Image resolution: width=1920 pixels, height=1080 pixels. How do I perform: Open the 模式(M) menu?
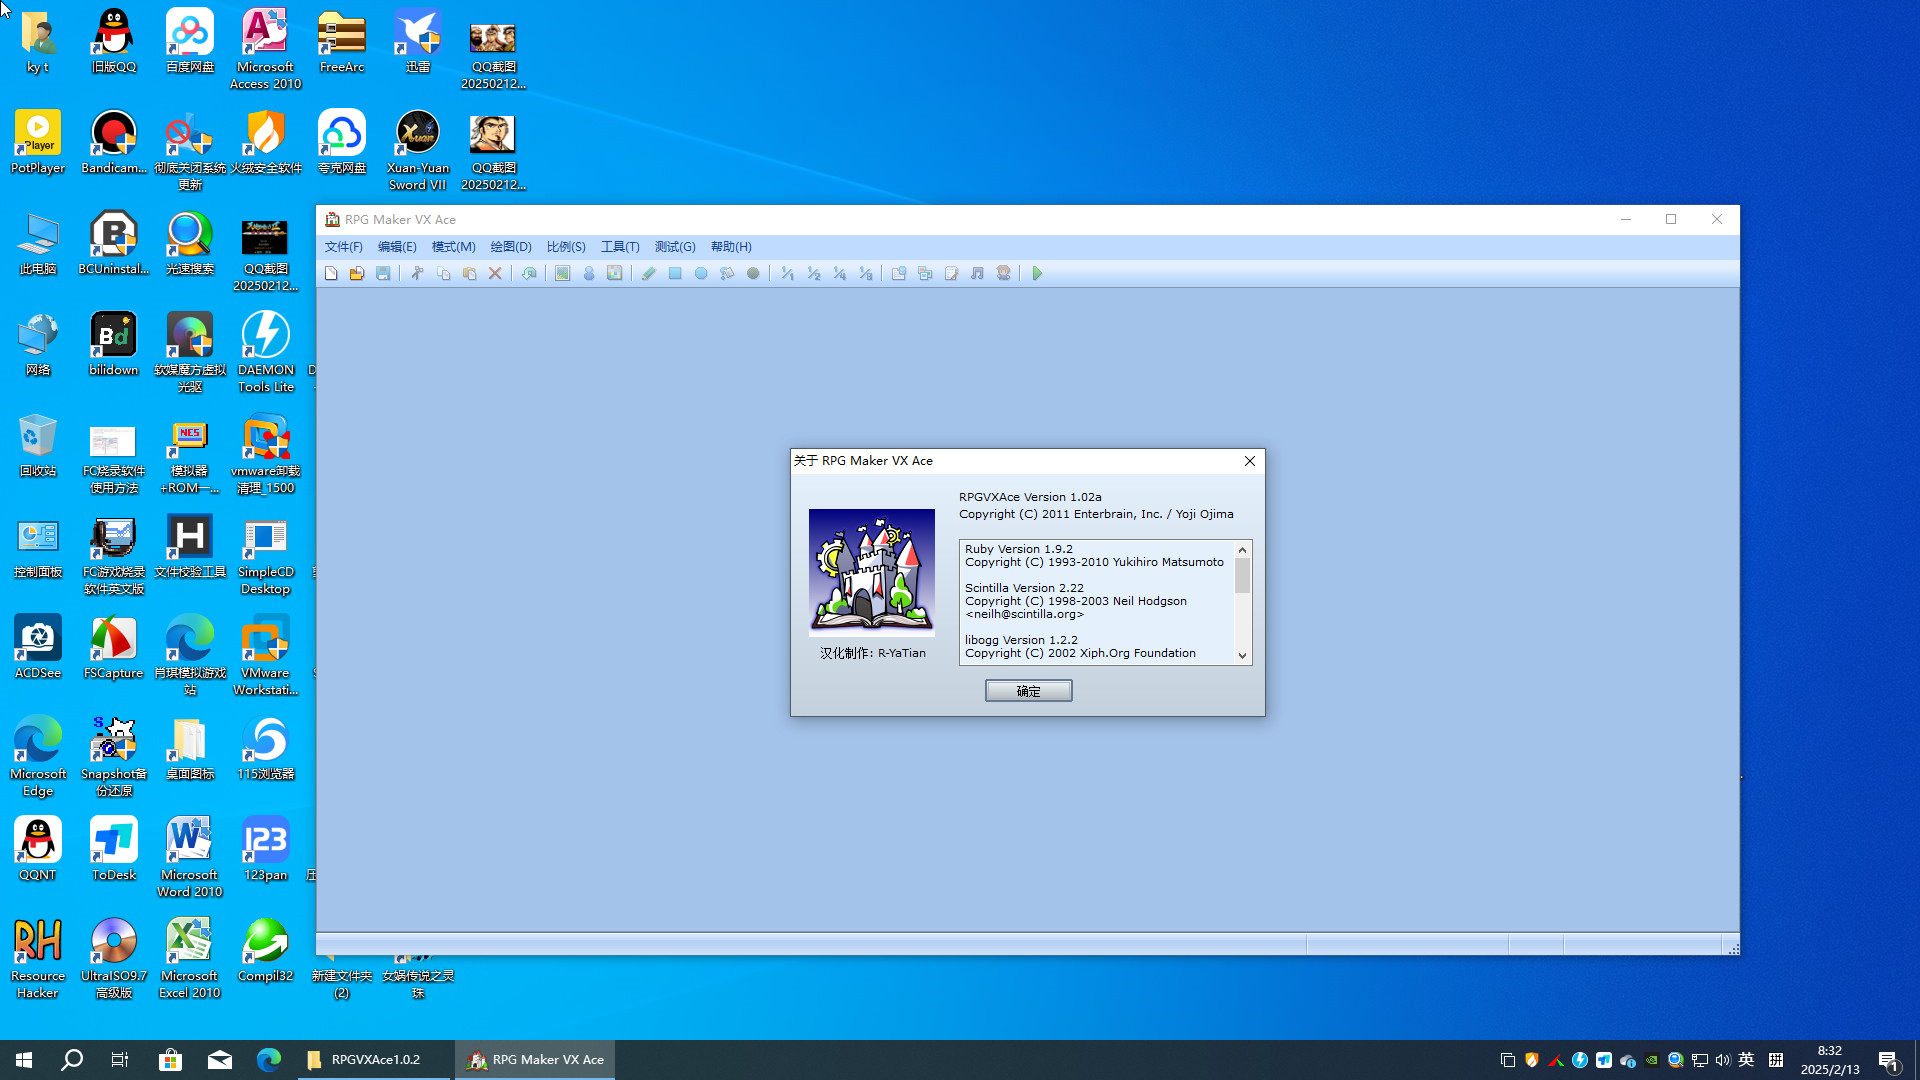coord(453,247)
